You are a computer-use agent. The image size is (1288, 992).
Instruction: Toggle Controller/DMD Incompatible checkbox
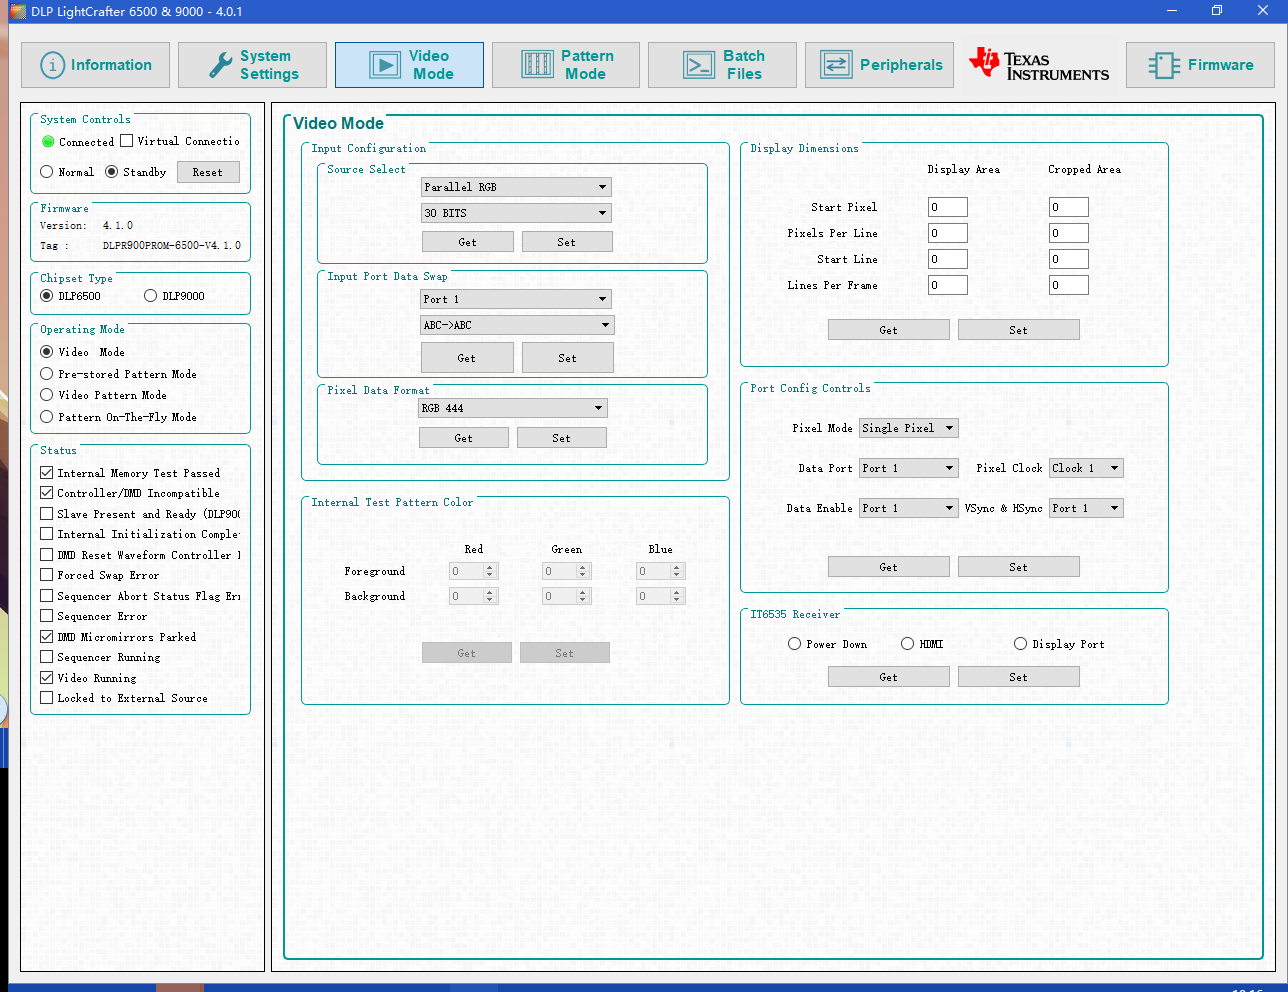47,493
